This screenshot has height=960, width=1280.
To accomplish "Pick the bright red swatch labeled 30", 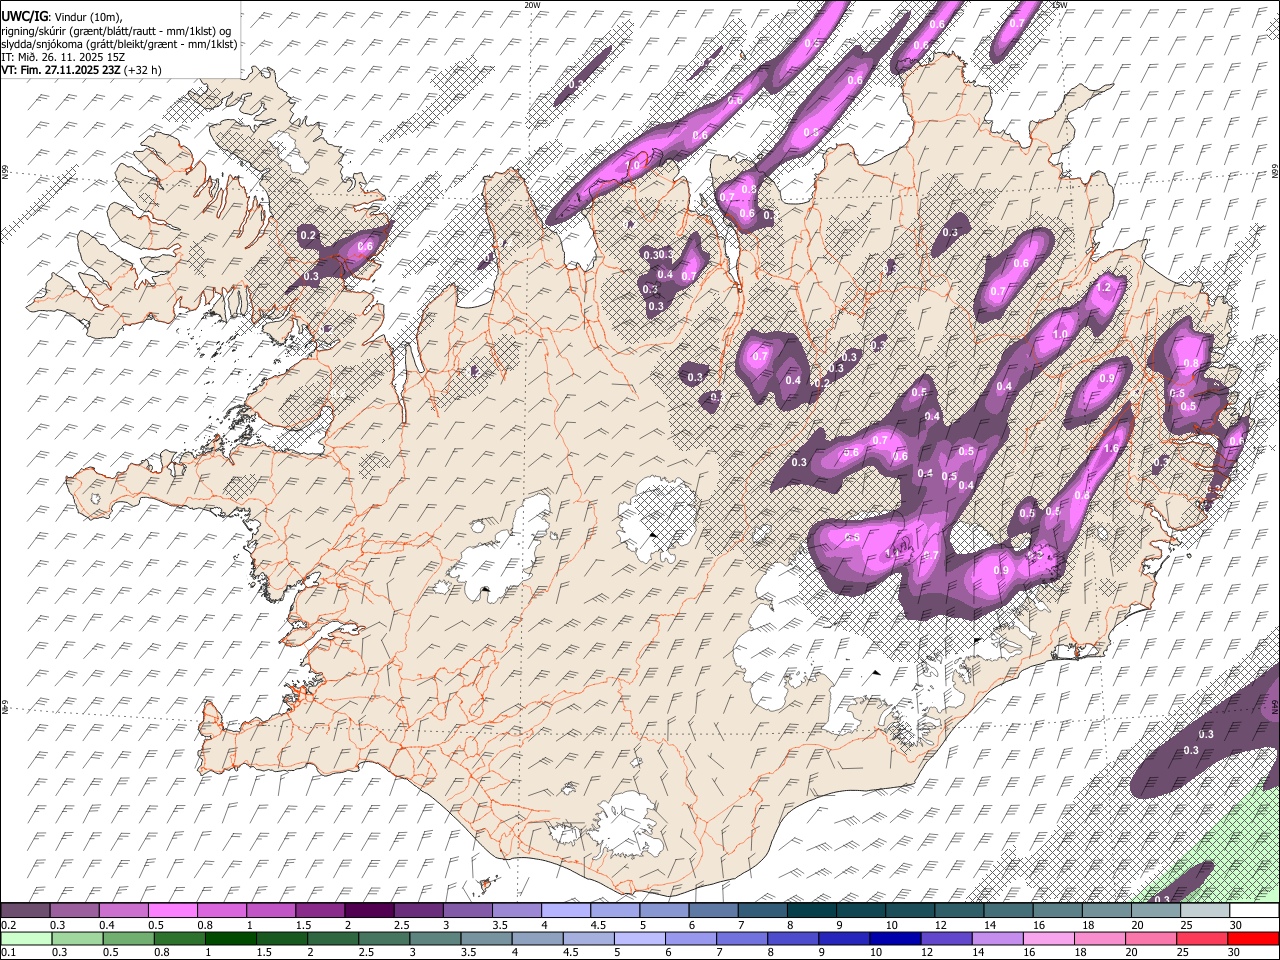I will click(1254, 939).
